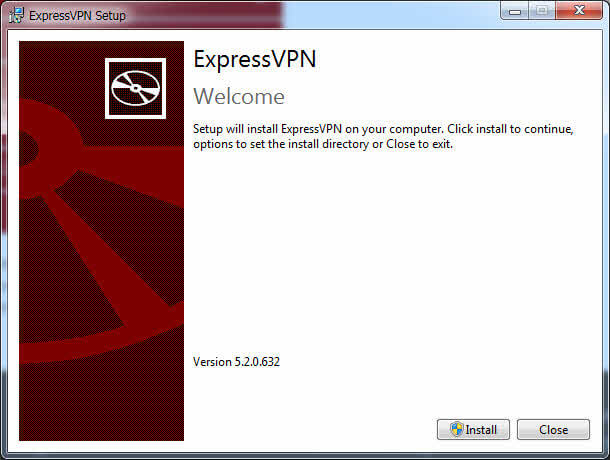
Task: Click the setup instructions paragraph
Action: pos(383,136)
